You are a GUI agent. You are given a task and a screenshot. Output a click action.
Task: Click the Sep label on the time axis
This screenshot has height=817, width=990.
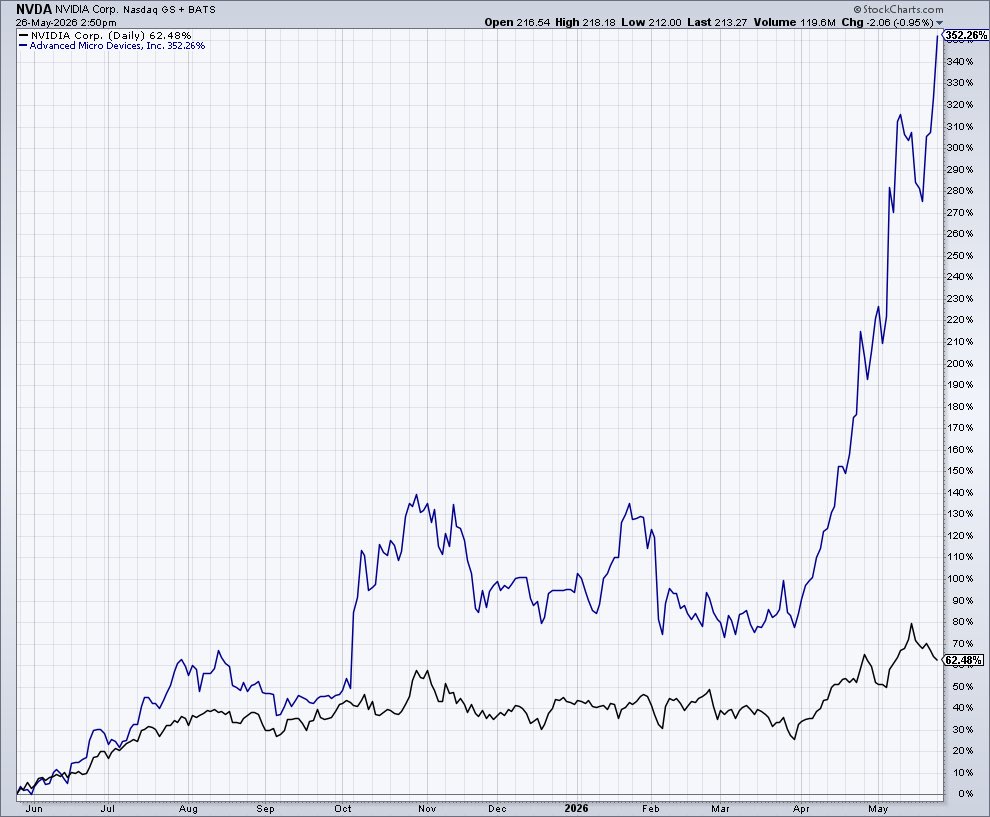266,808
